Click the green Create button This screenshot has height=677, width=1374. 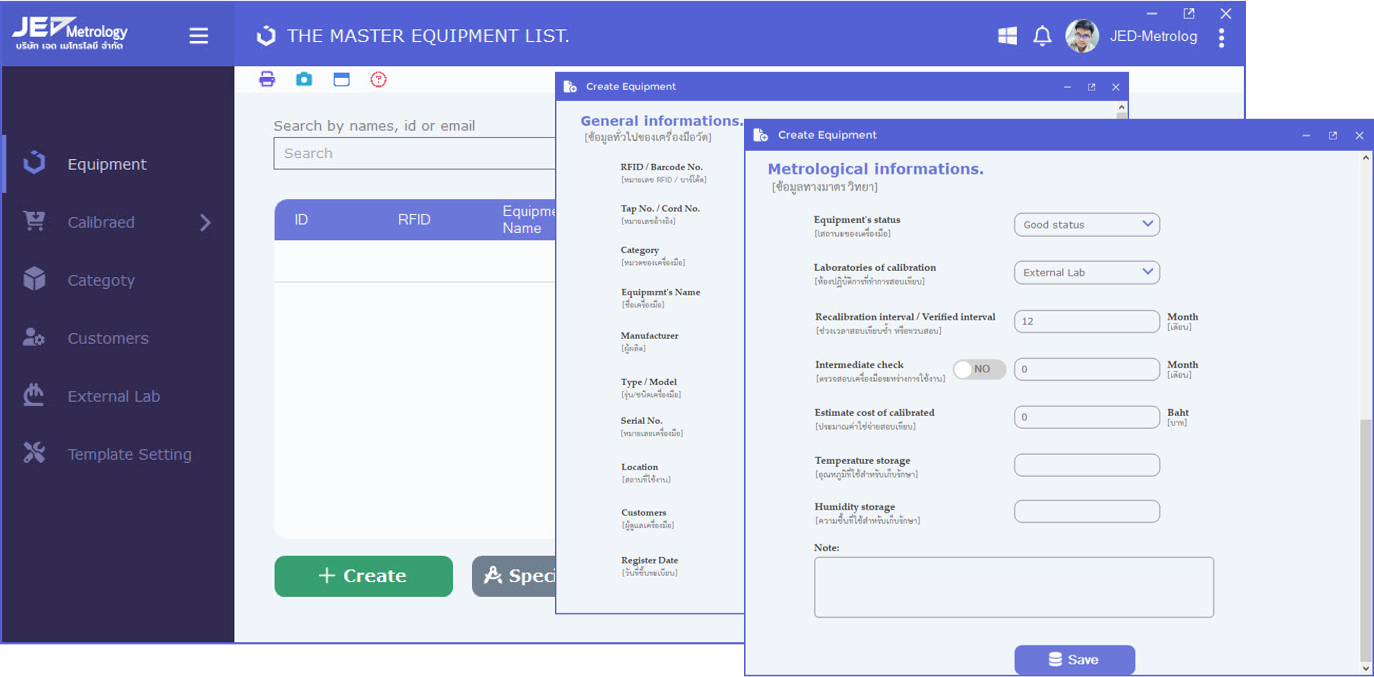363,576
